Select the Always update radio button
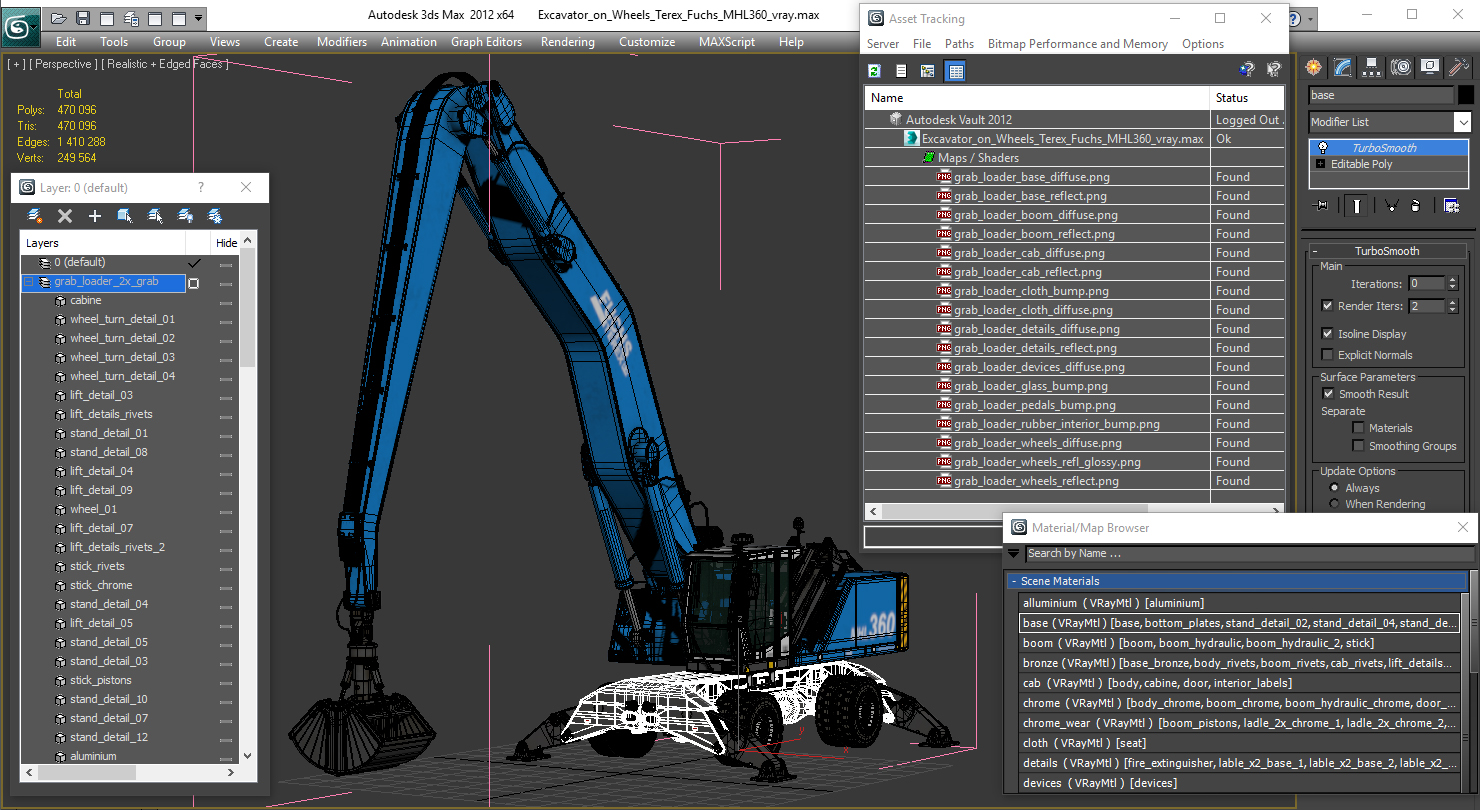1480x810 pixels. [1334, 488]
